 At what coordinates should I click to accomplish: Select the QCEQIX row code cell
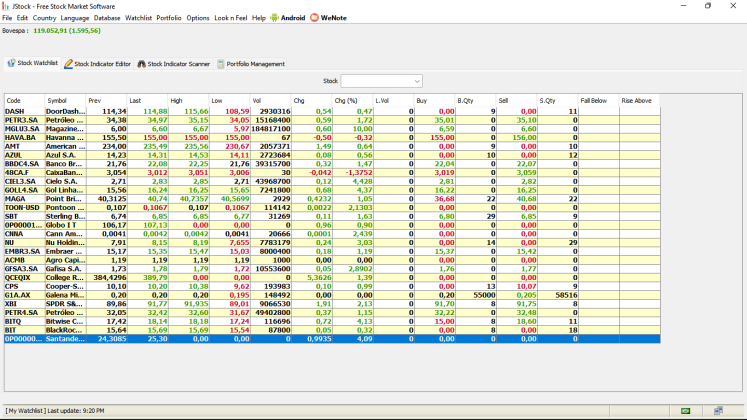tap(25, 278)
